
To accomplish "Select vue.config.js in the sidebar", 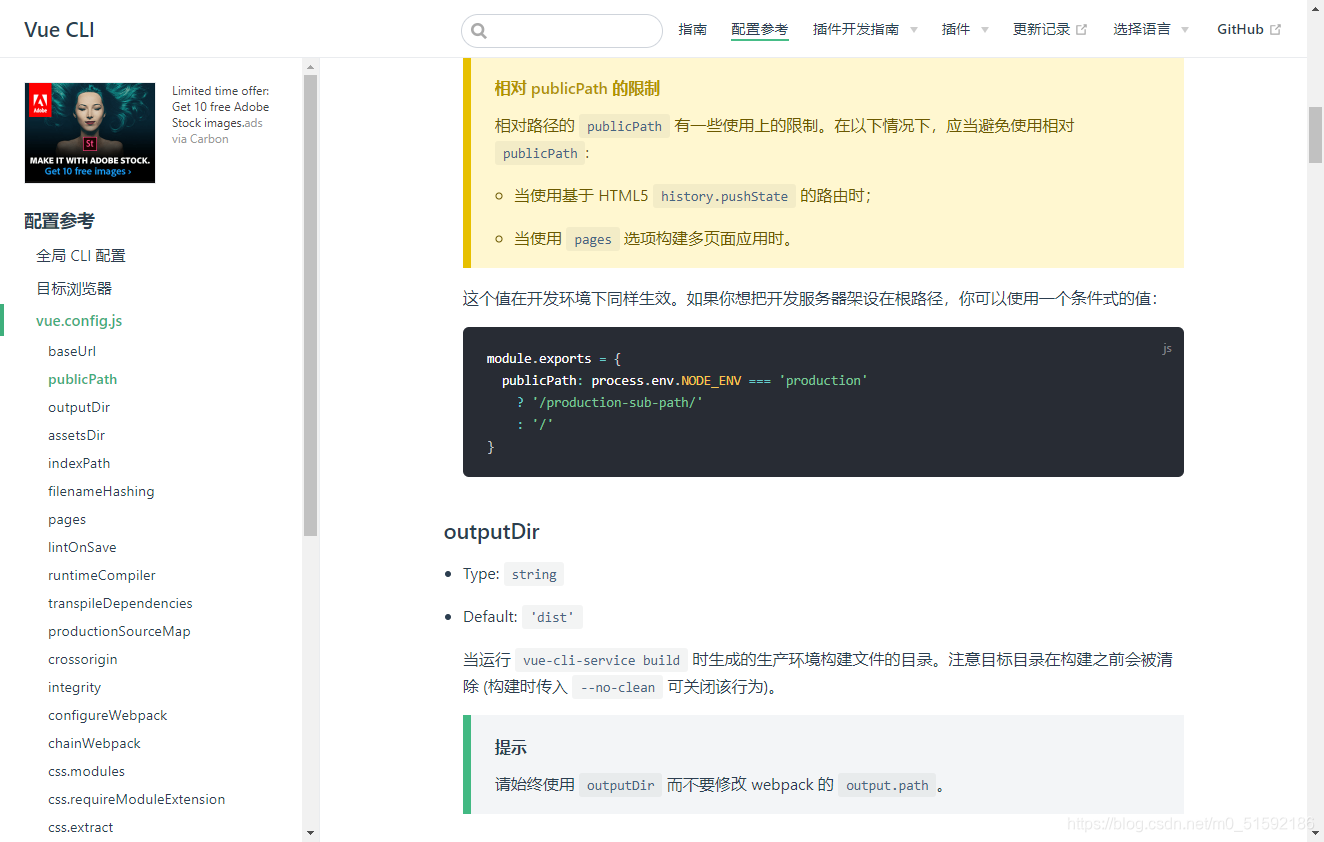I will [x=78, y=321].
